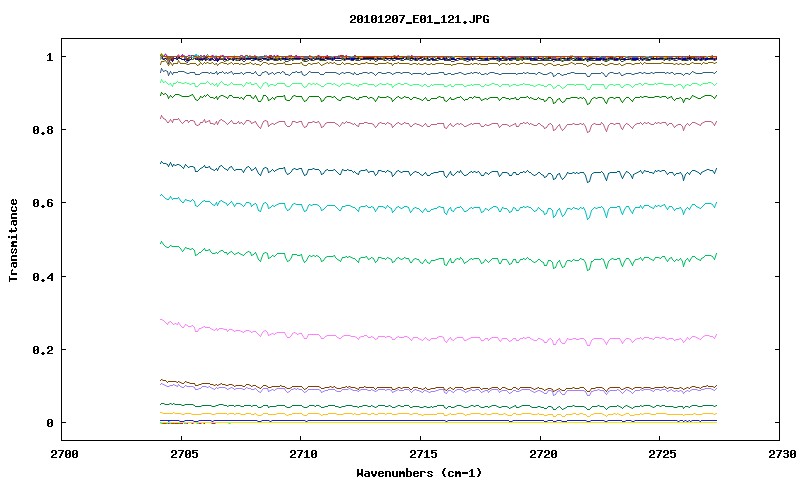Click the y-axis tick label 0.4
The image size is (800, 480).
[x=43, y=276]
